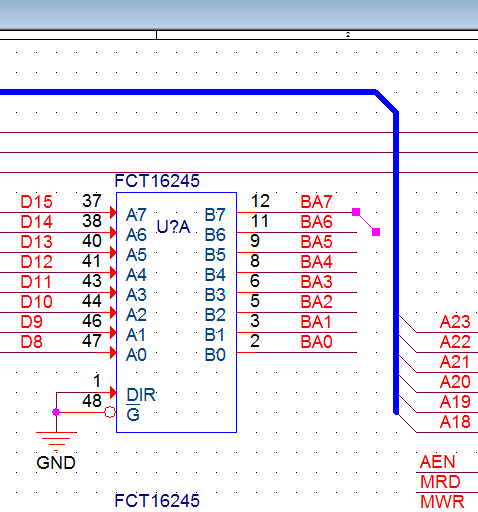Select the lower magenta bus entry handle
Viewport: 478px width, 512px height.
coord(376,232)
